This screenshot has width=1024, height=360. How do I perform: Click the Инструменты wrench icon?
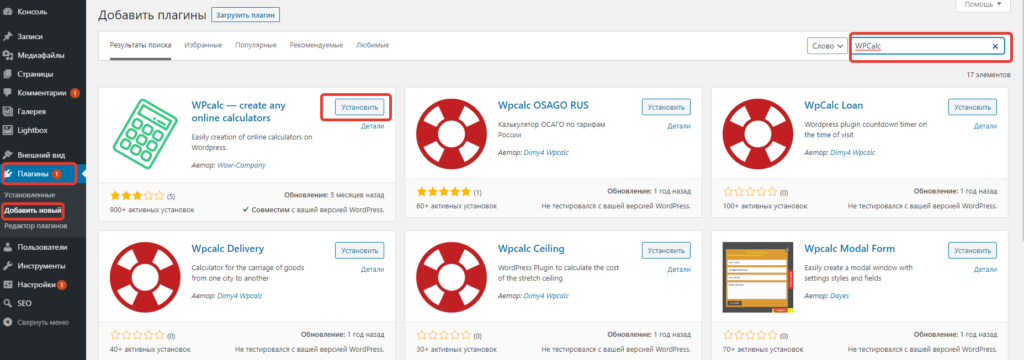(x=8, y=266)
